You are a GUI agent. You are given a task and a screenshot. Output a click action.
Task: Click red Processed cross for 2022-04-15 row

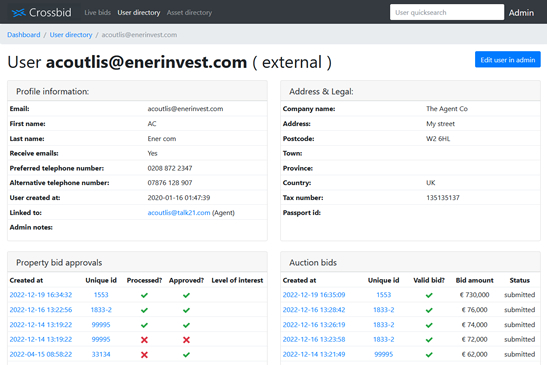pyautogui.click(x=144, y=355)
